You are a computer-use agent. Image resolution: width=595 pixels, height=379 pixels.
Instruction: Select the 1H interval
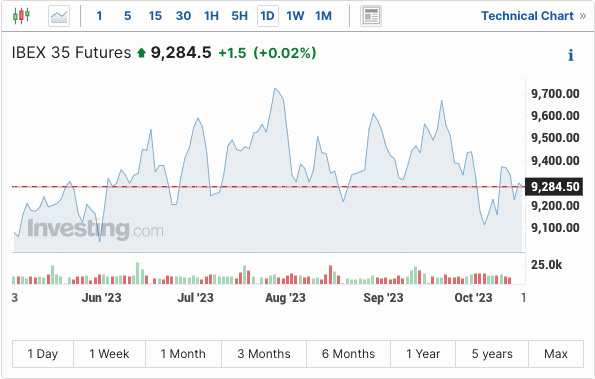click(x=211, y=16)
